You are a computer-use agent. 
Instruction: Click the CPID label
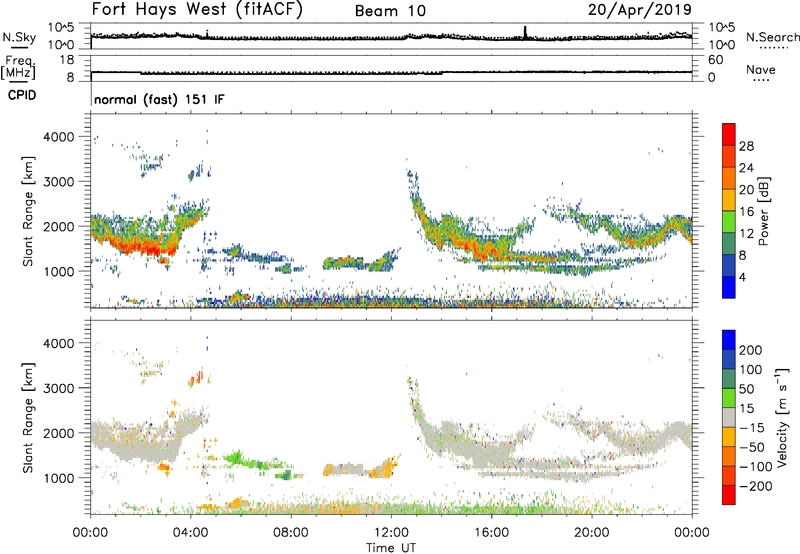(x=17, y=98)
